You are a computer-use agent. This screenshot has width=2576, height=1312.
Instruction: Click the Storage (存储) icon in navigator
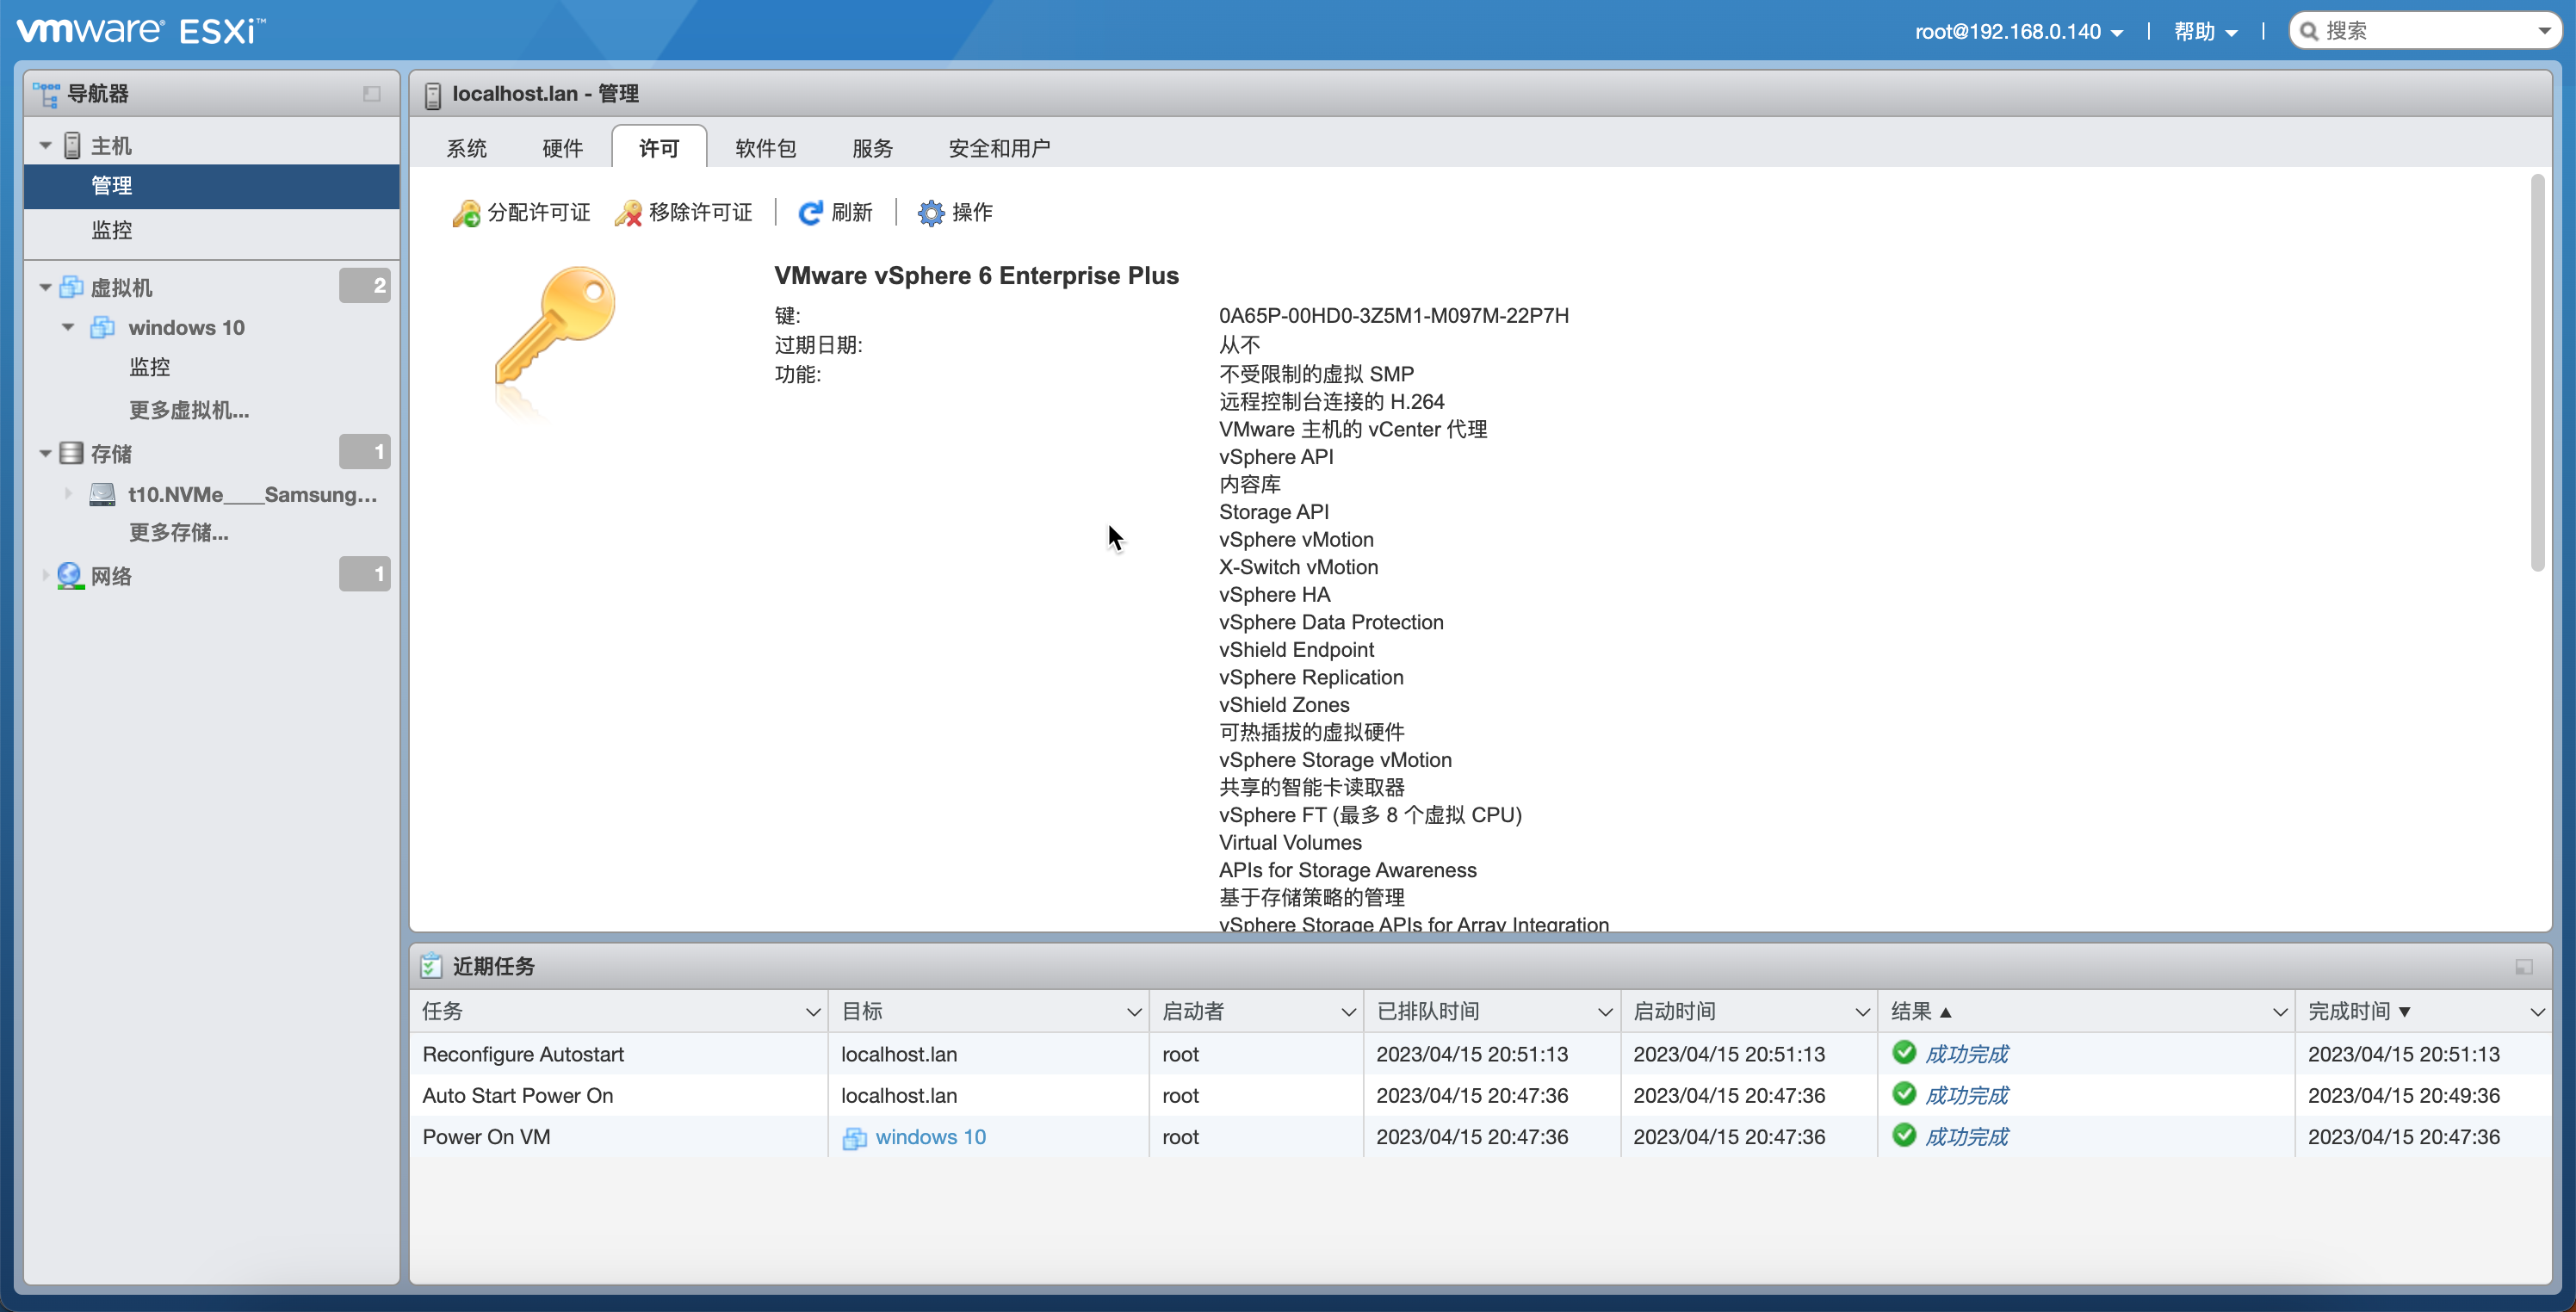tap(71, 454)
